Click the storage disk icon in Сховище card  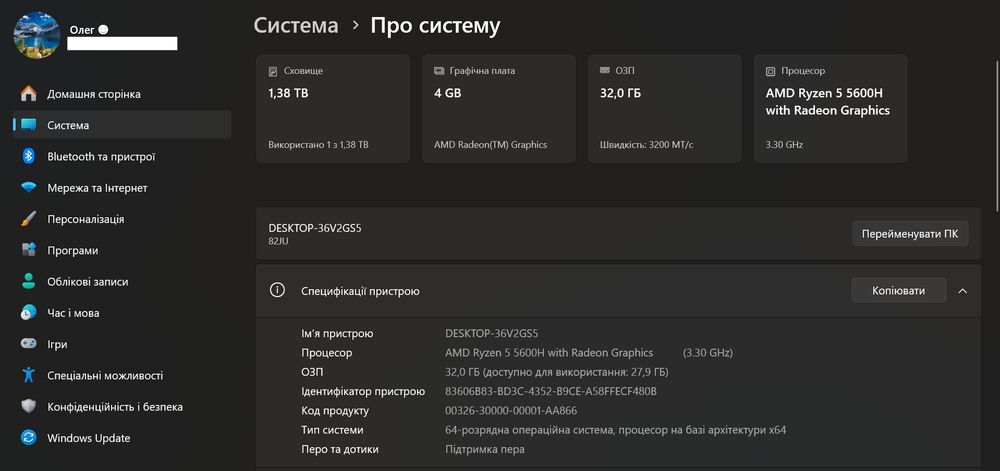point(273,71)
